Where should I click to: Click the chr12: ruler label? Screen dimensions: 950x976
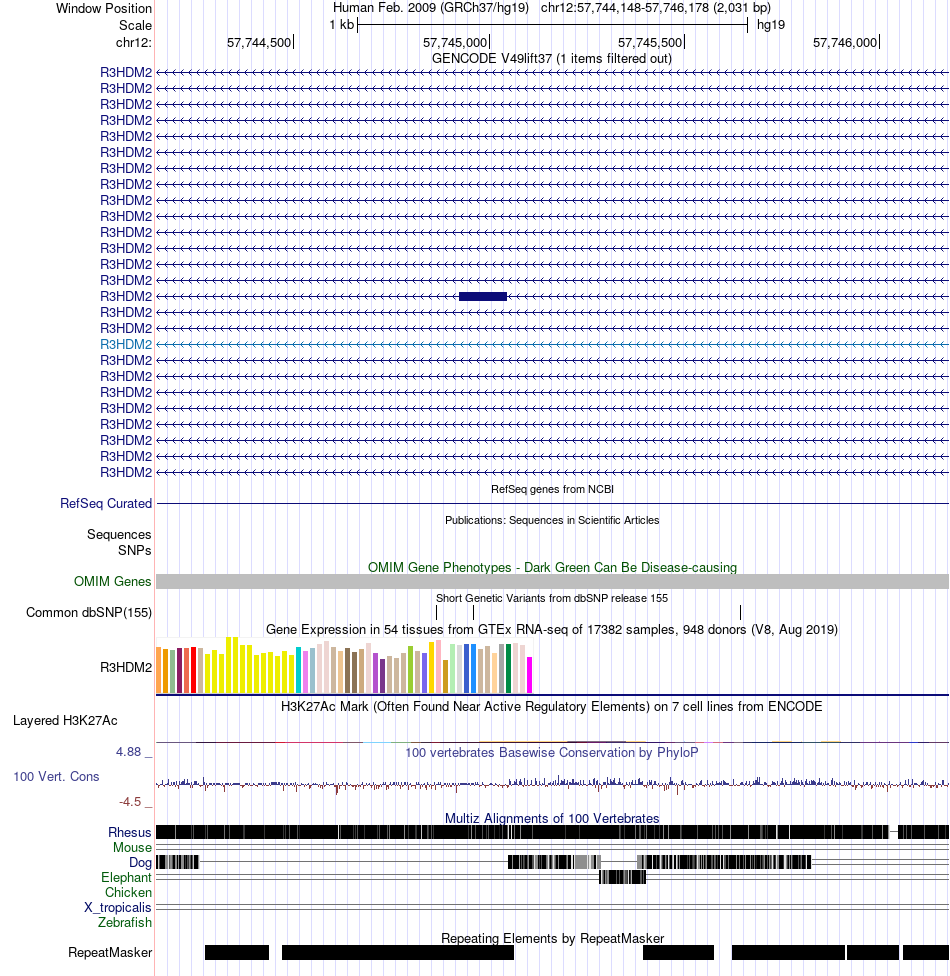pos(134,43)
